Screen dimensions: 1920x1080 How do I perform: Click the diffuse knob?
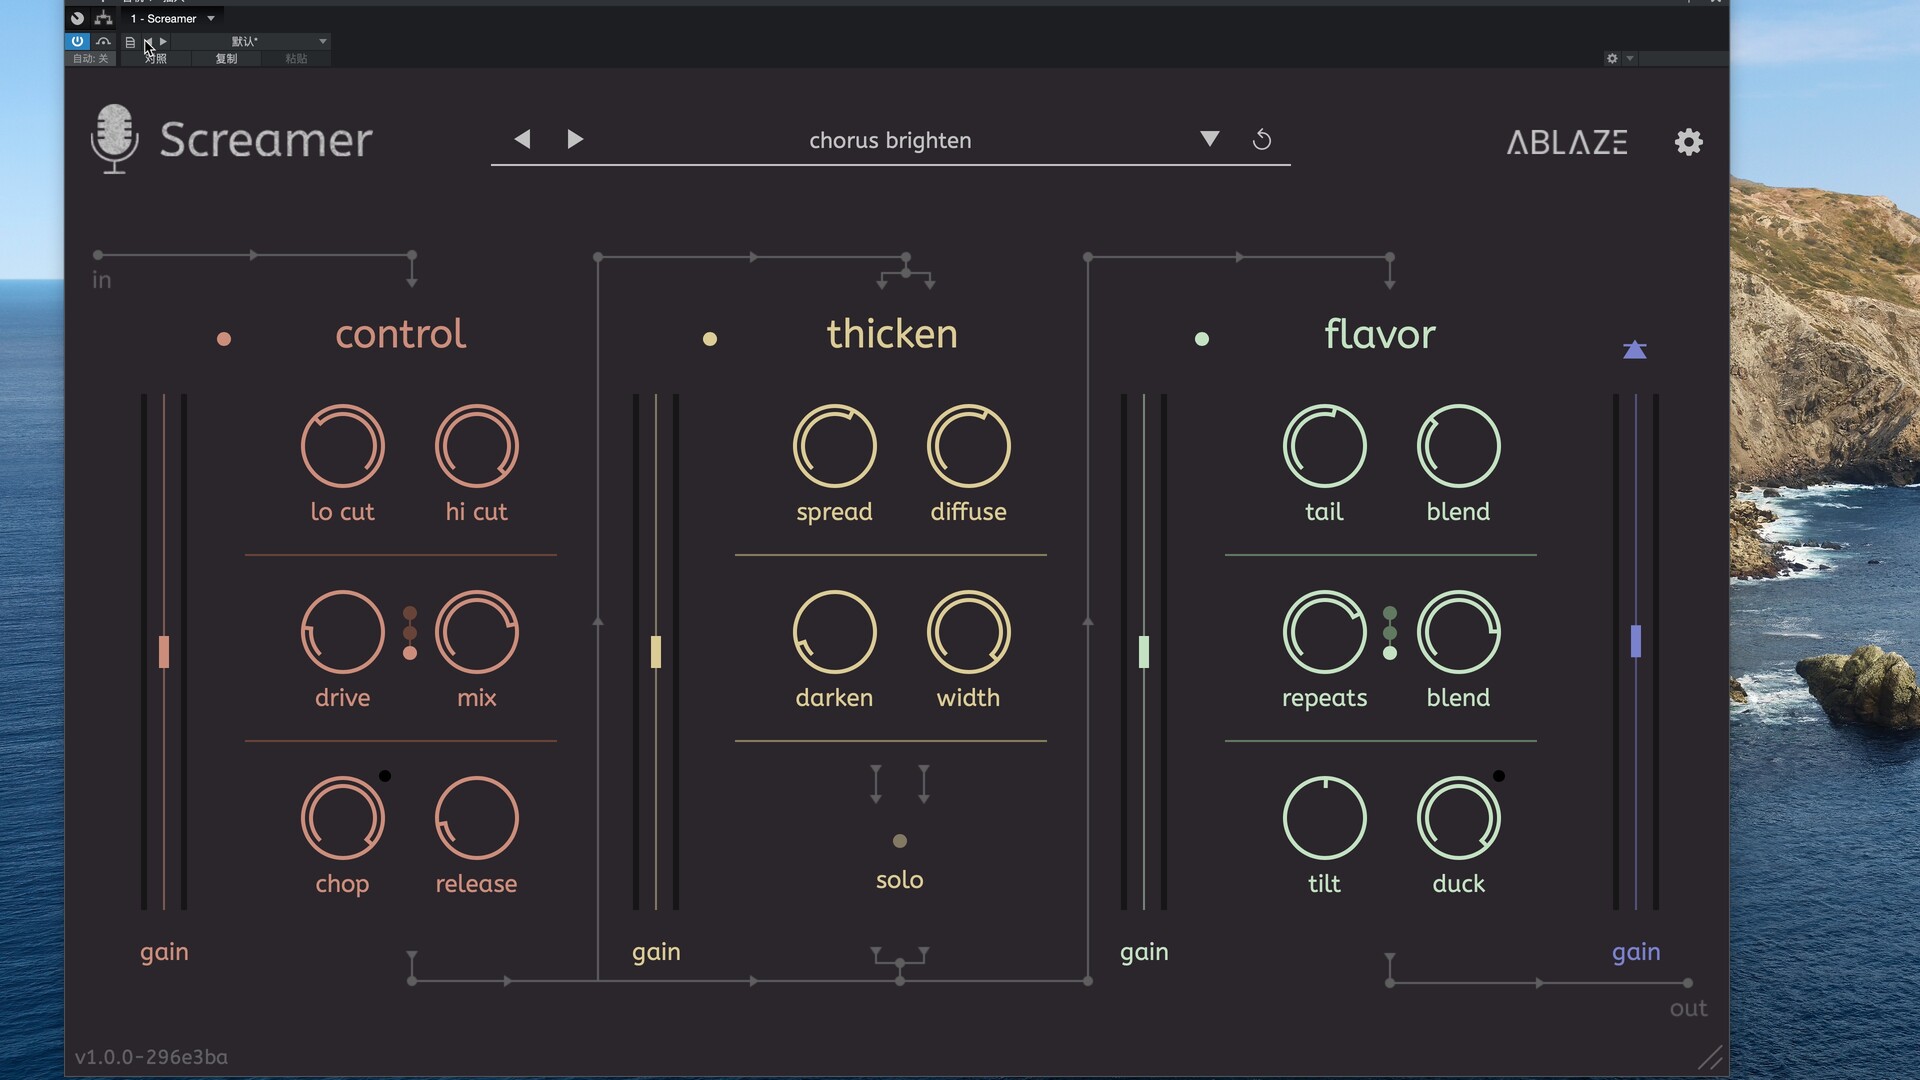(x=969, y=446)
